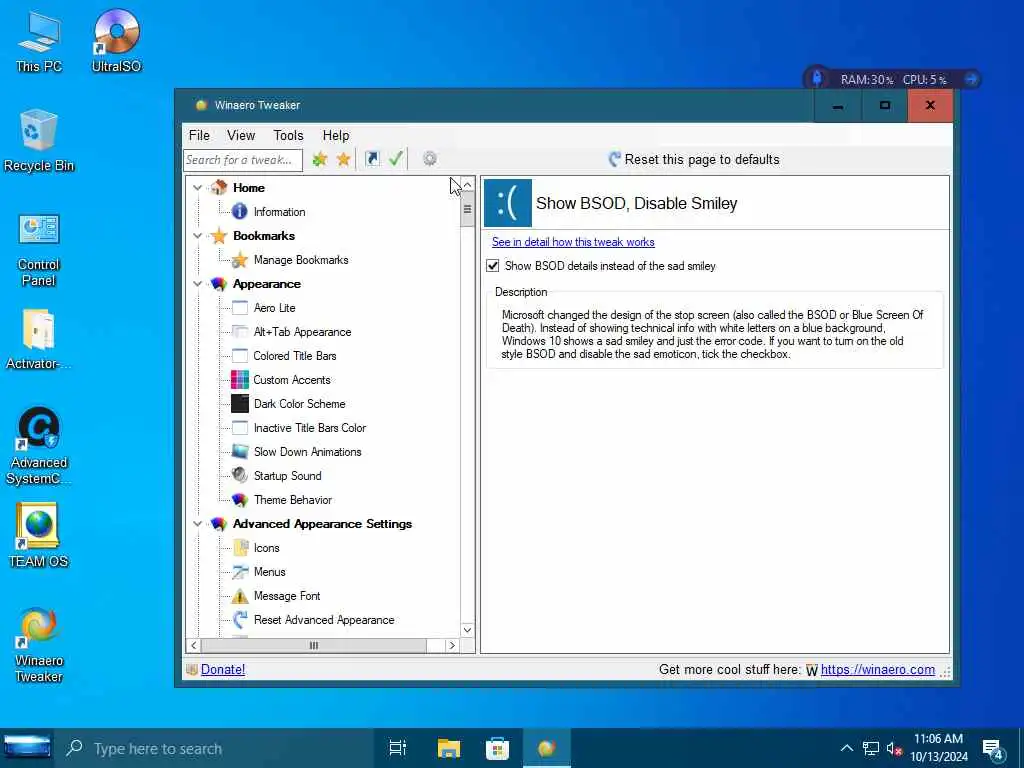Open settings via the gear toolbar icon
The height and width of the screenshot is (768, 1024).
click(429, 159)
